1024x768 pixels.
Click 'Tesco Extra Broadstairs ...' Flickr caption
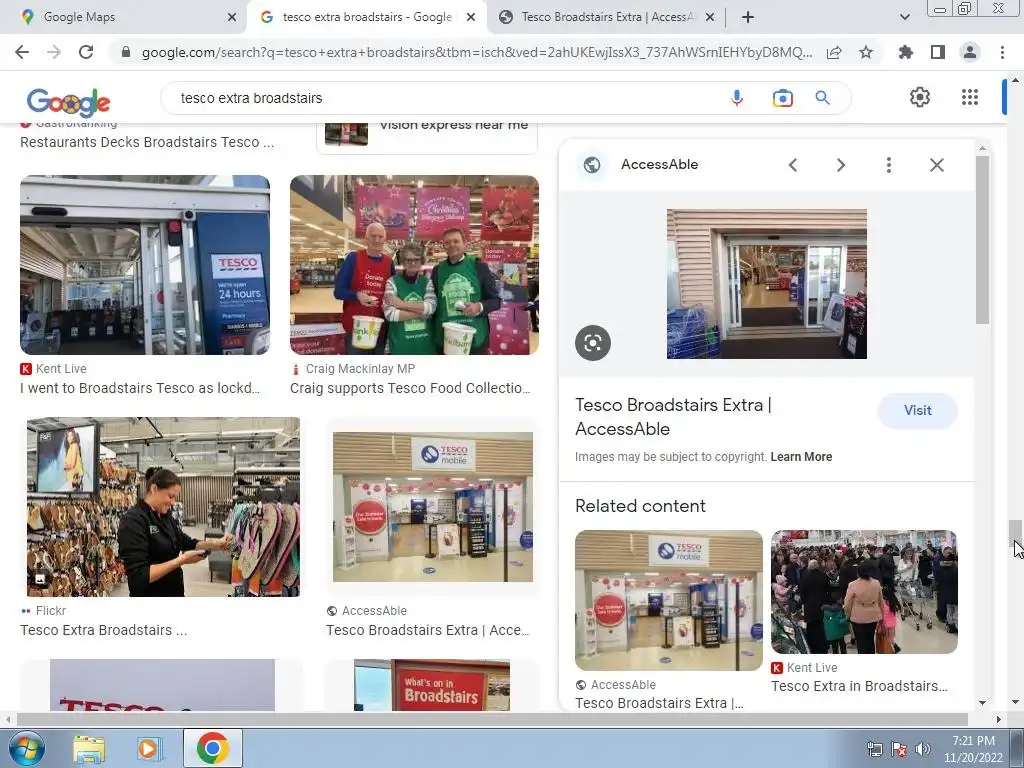coord(103,630)
